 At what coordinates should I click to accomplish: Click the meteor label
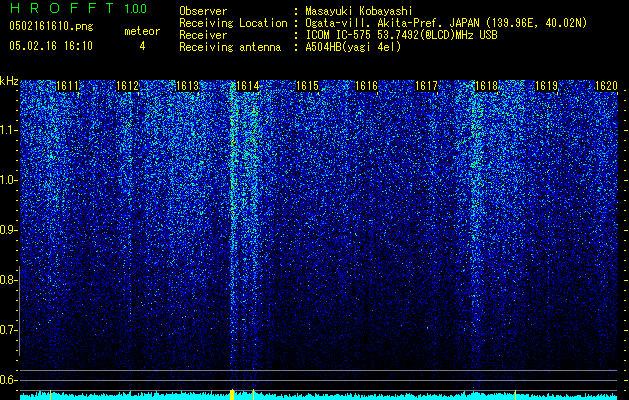click(x=142, y=31)
